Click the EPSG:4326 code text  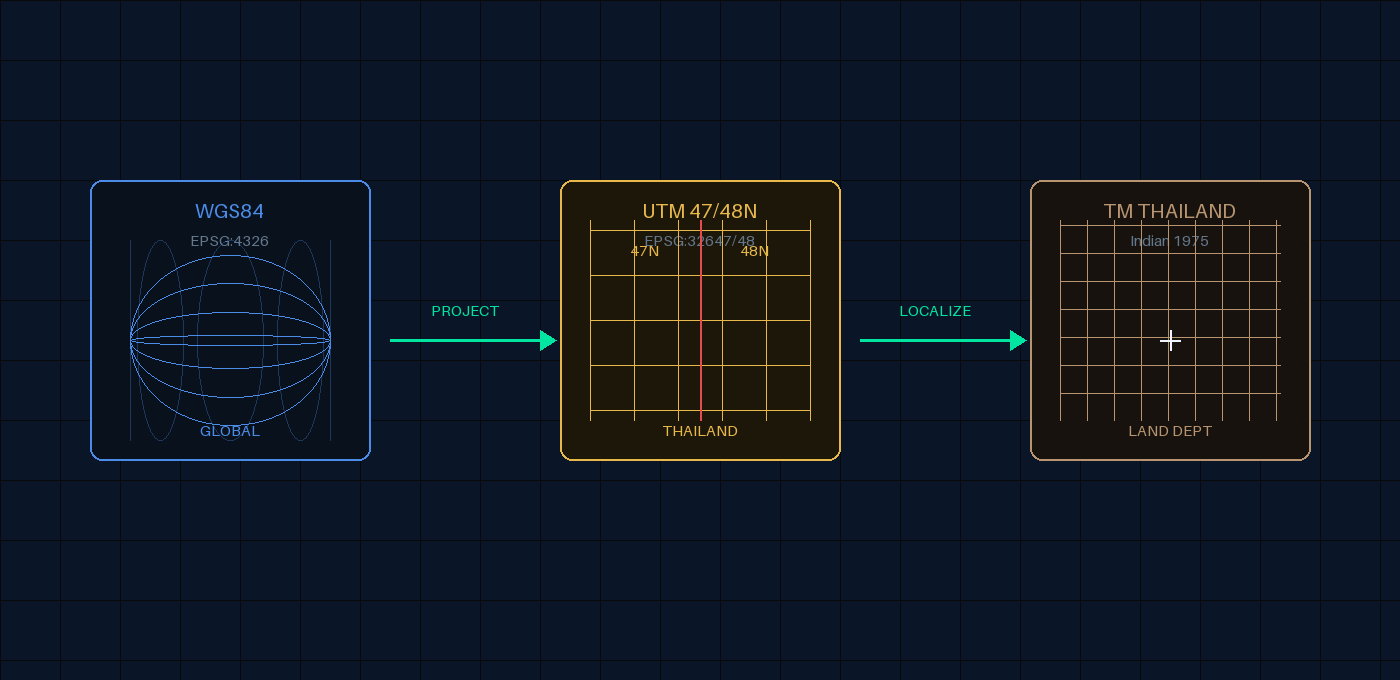click(230, 241)
